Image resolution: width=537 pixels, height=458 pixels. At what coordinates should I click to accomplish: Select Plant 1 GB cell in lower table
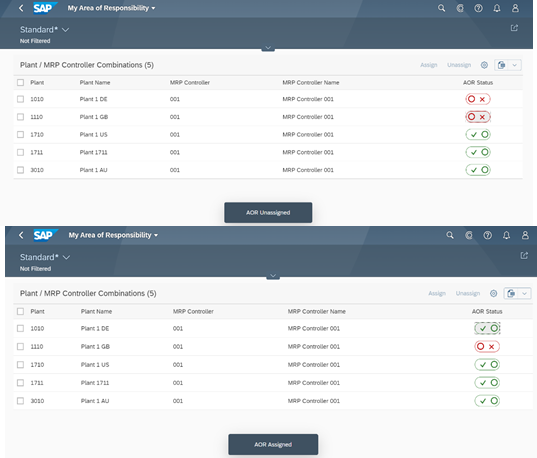point(95,346)
